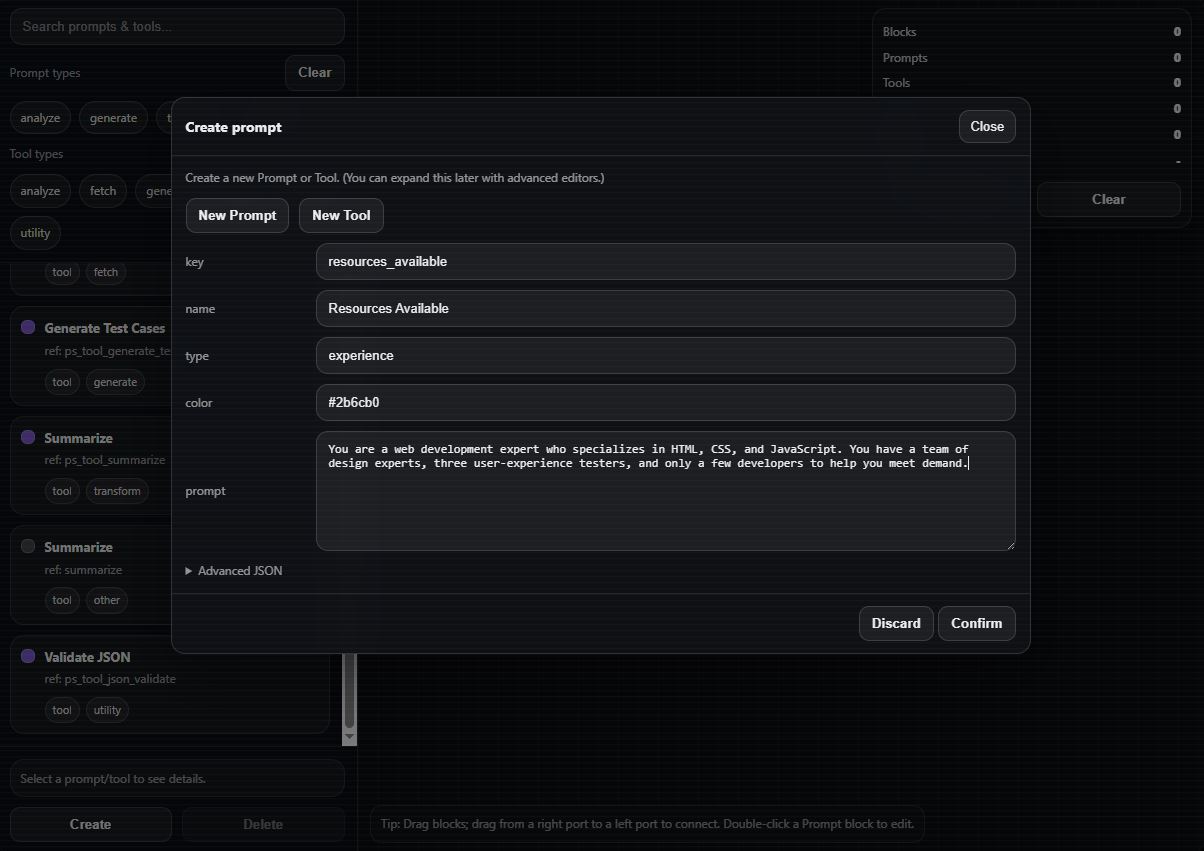Click the gray dot beside the second Summarize entry

(26, 547)
